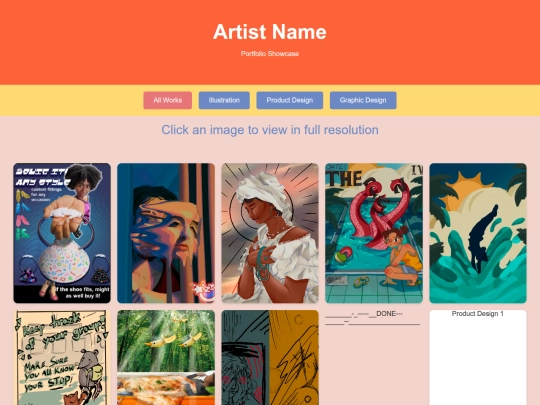This screenshot has height=405, width=540.
Task: Open the 'Keep track of your group' poster
Action: click(62, 357)
